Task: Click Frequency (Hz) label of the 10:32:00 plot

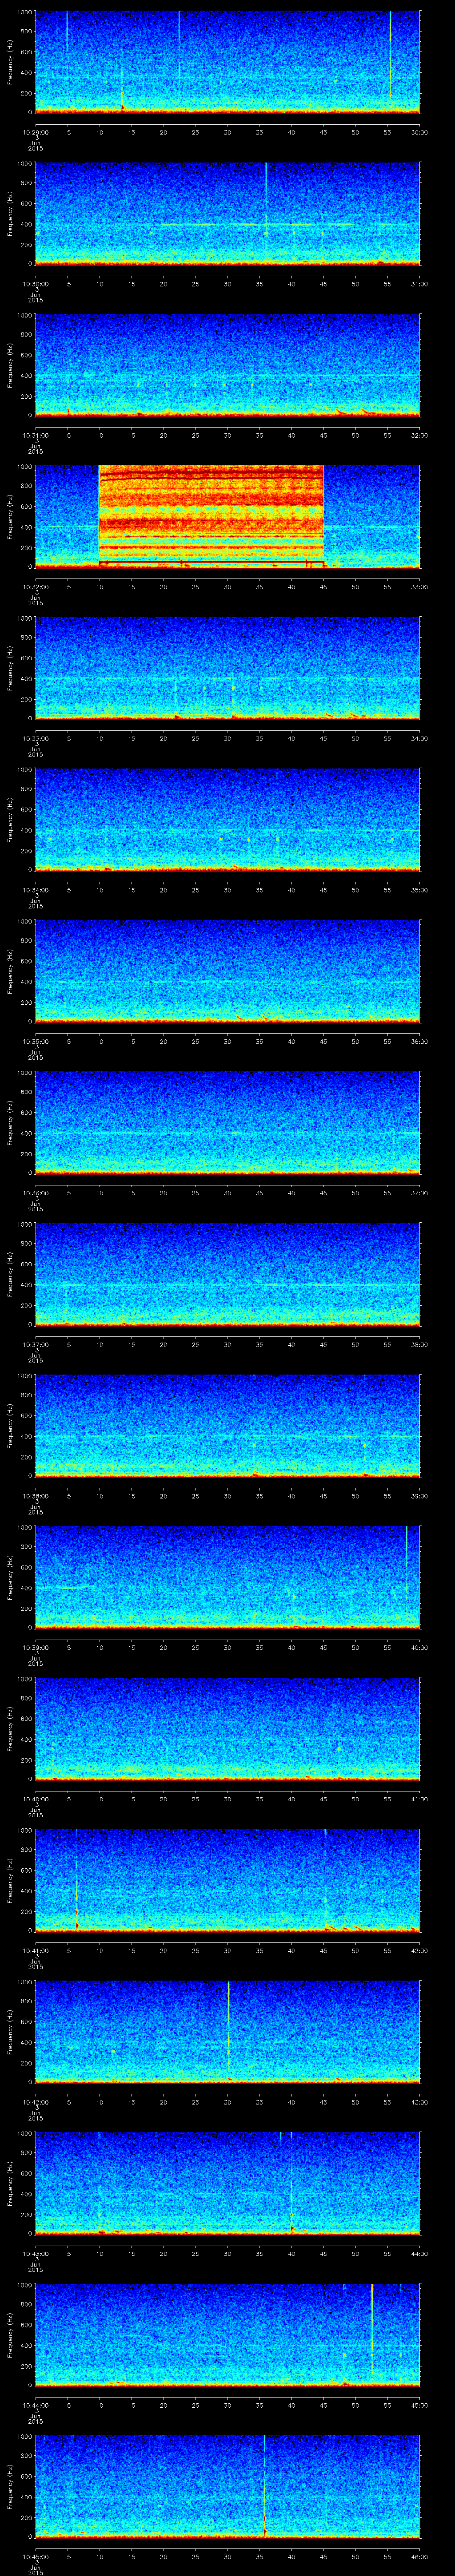Action: [x=10, y=516]
